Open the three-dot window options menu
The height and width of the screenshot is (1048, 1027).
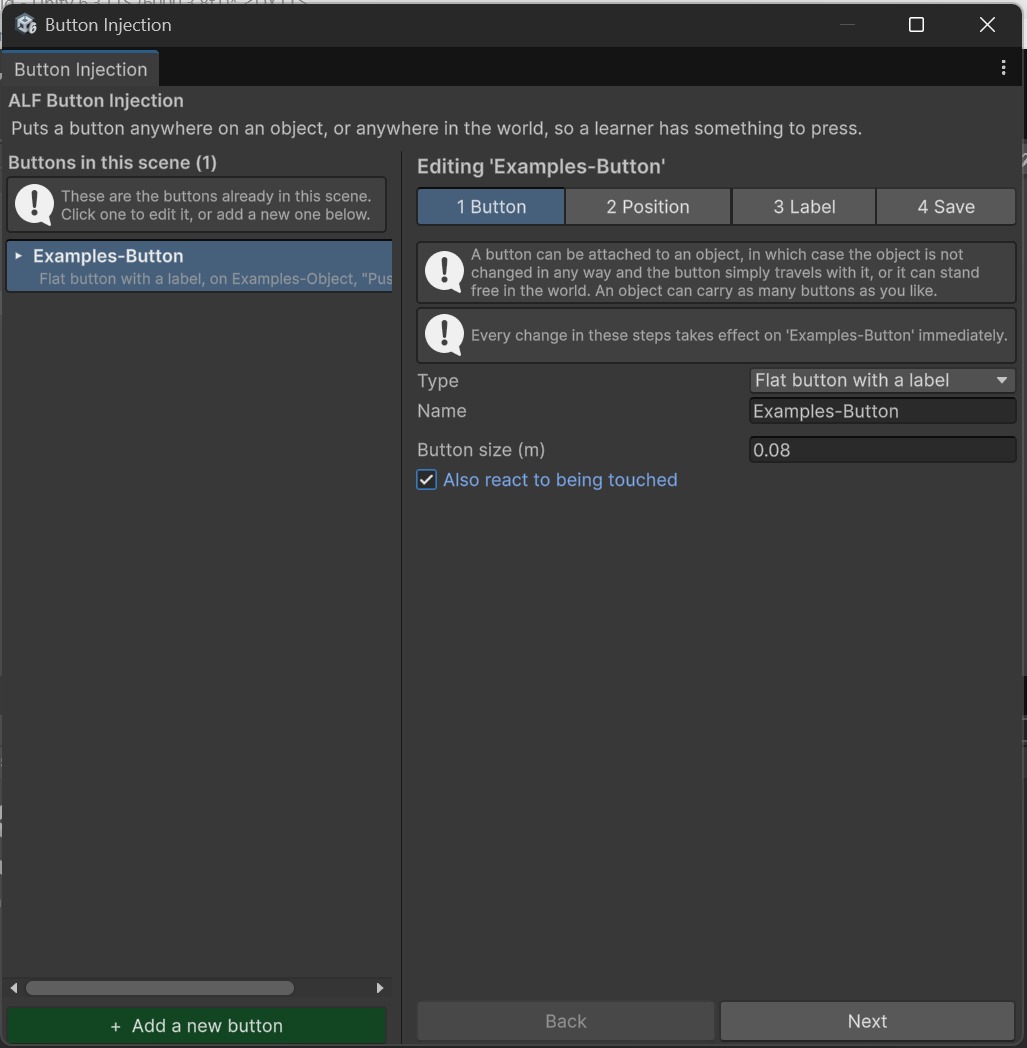point(1003,68)
